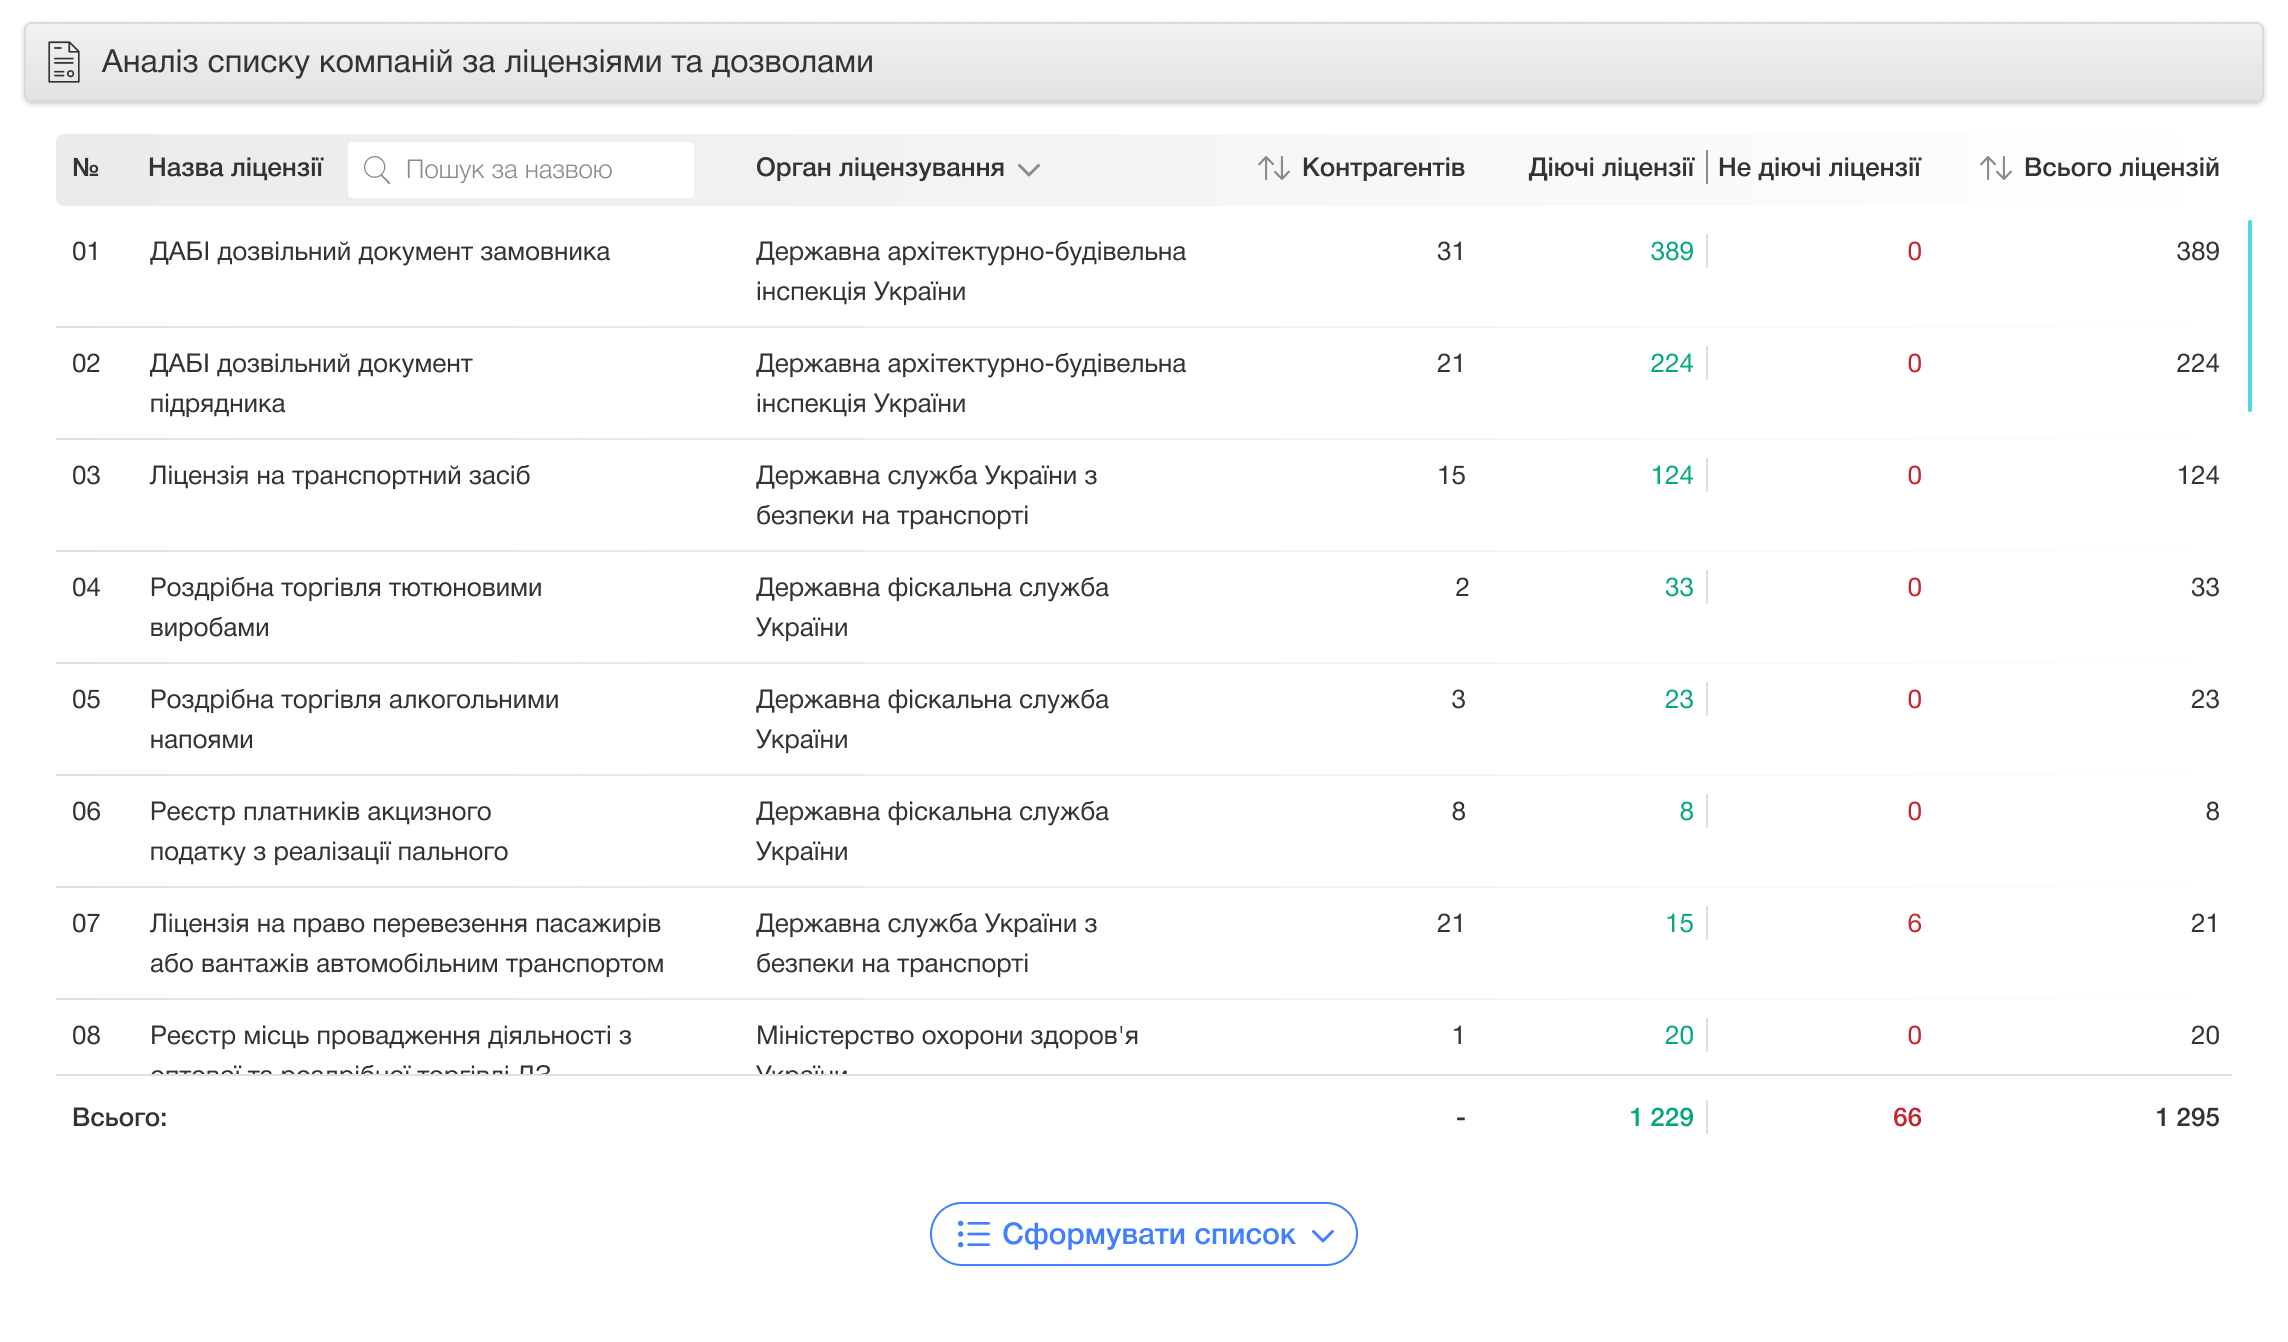This screenshot has height=1342, width=2288.
Task: Click list icon on Сформувати список button
Action: [x=973, y=1234]
